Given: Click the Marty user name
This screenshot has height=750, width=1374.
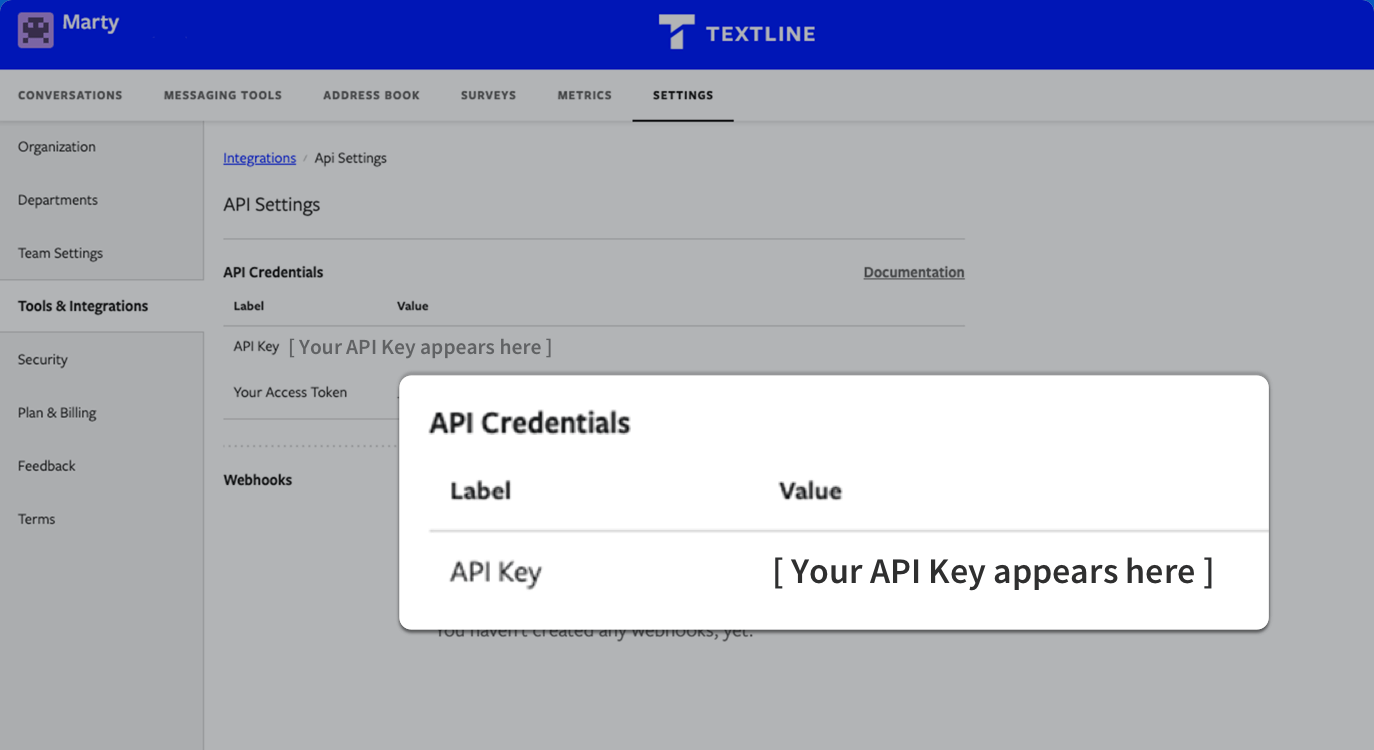Looking at the screenshot, I should click(x=90, y=22).
